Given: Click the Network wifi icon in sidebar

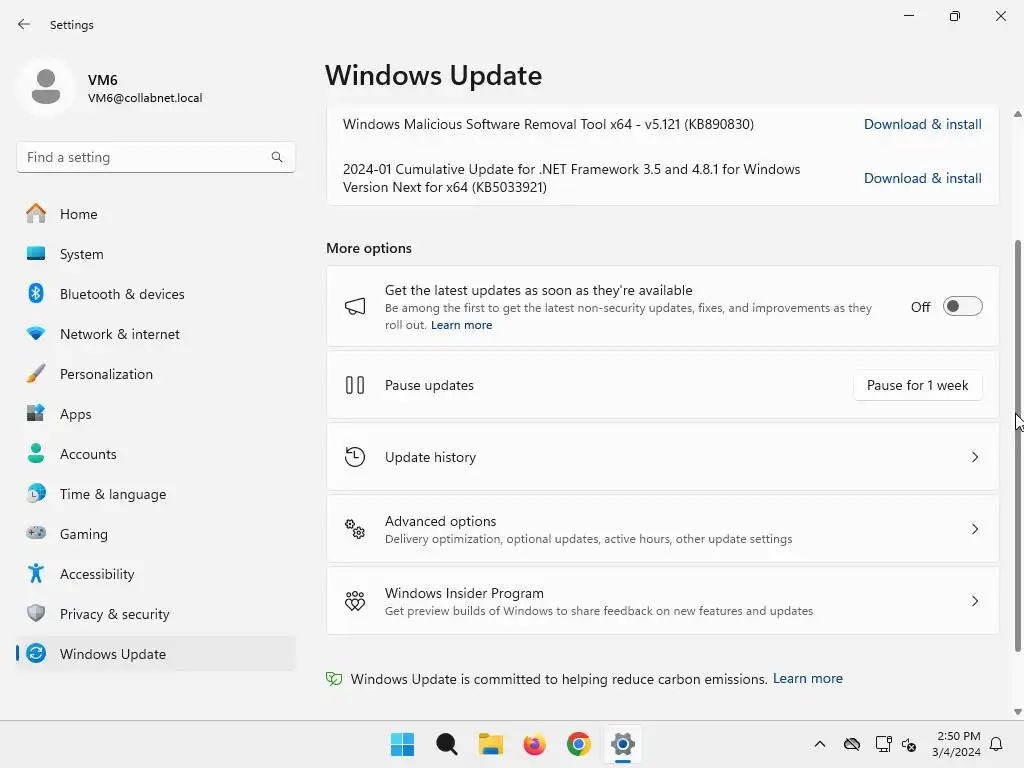Looking at the screenshot, I should coord(36,334).
